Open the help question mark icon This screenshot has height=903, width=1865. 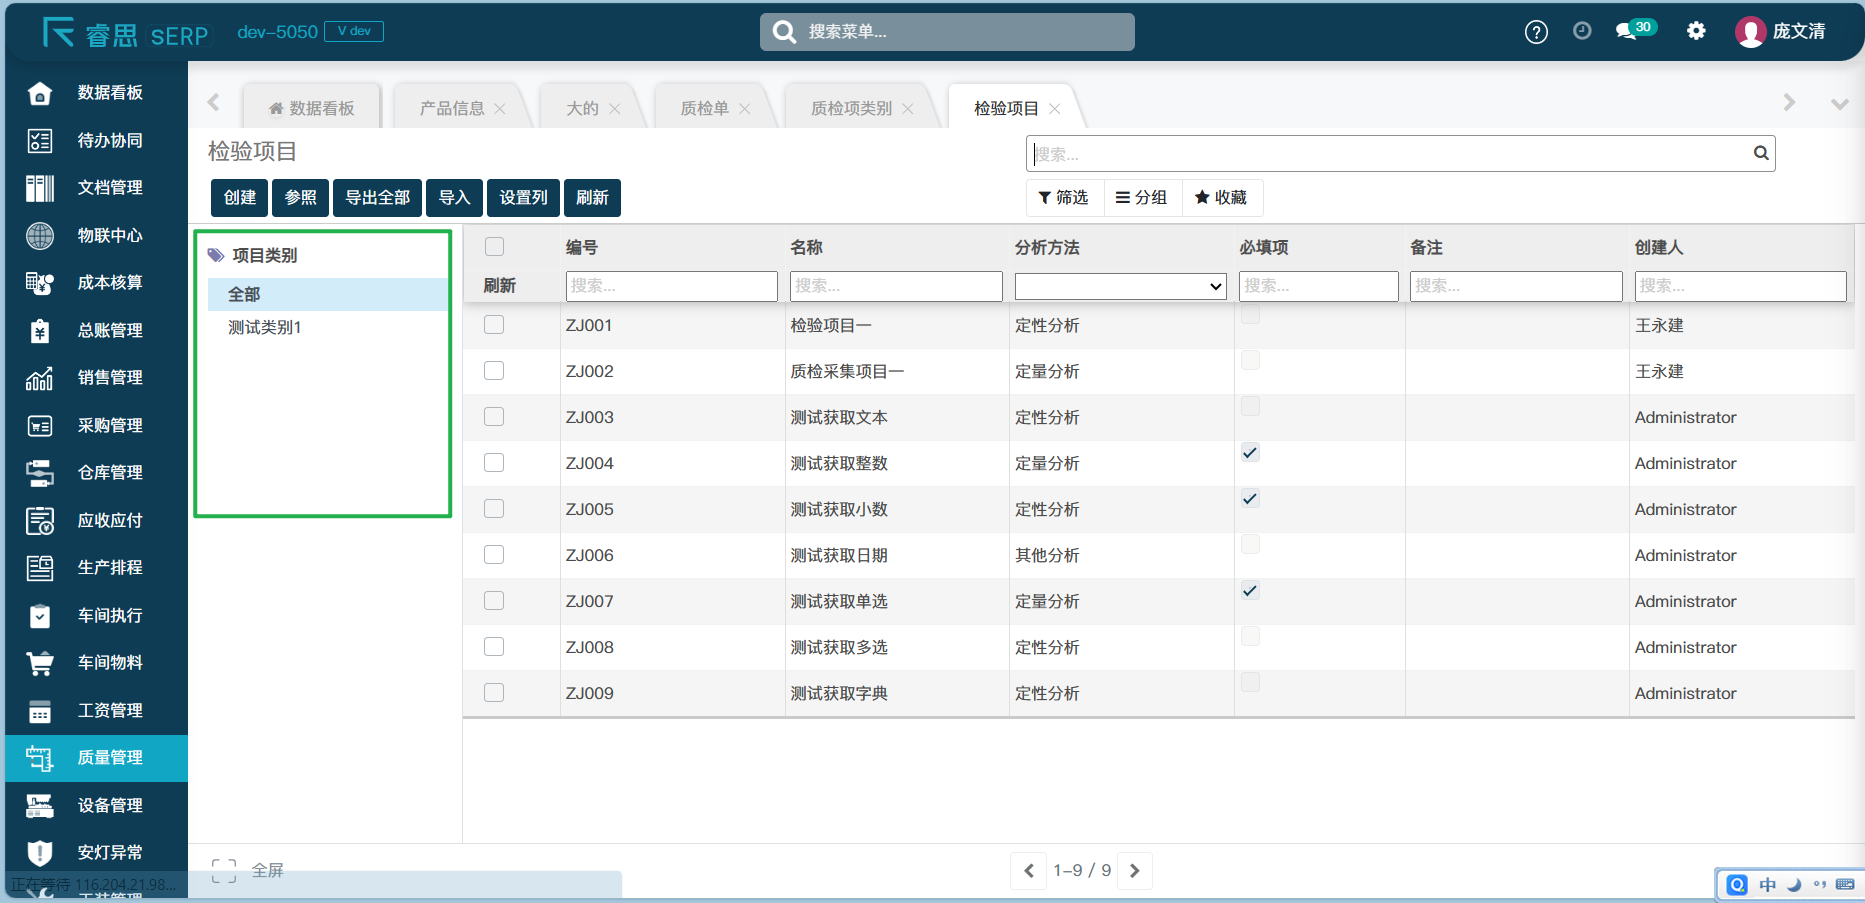coord(1536,32)
